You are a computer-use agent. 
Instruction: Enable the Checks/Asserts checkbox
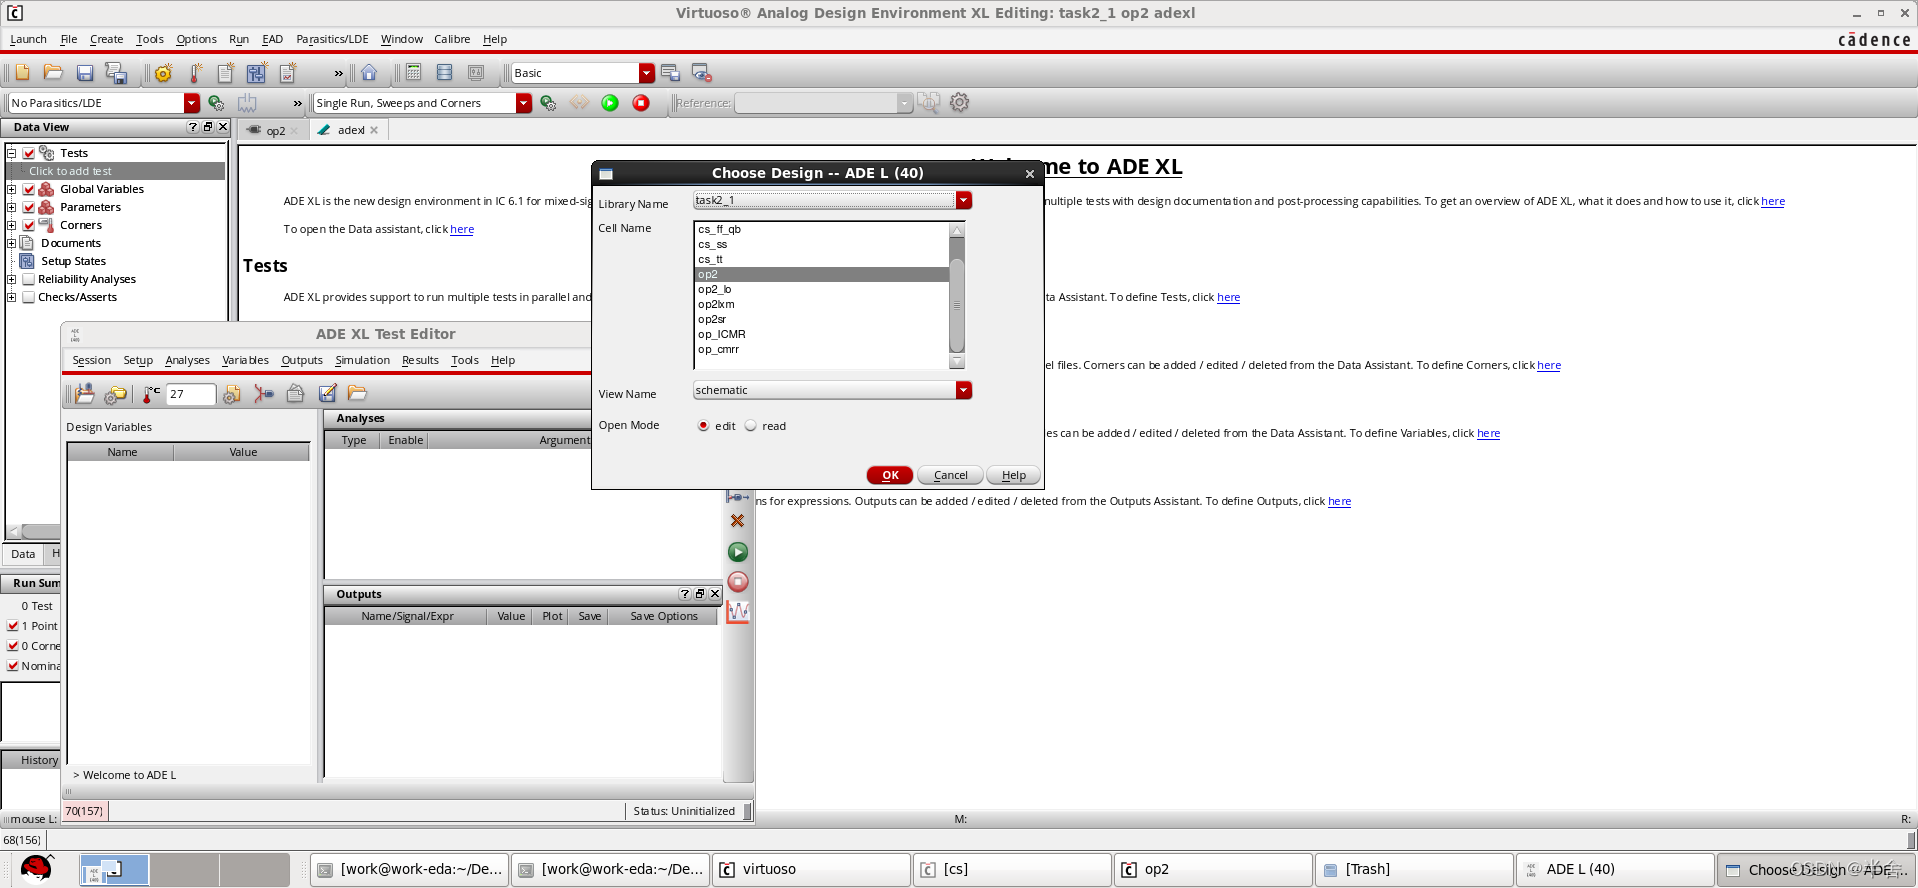[29, 297]
